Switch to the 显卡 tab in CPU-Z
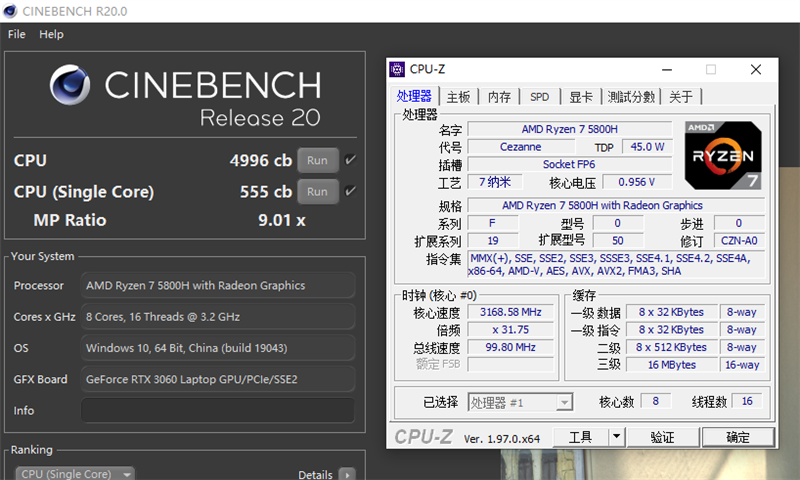The image size is (800, 480). (x=581, y=97)
